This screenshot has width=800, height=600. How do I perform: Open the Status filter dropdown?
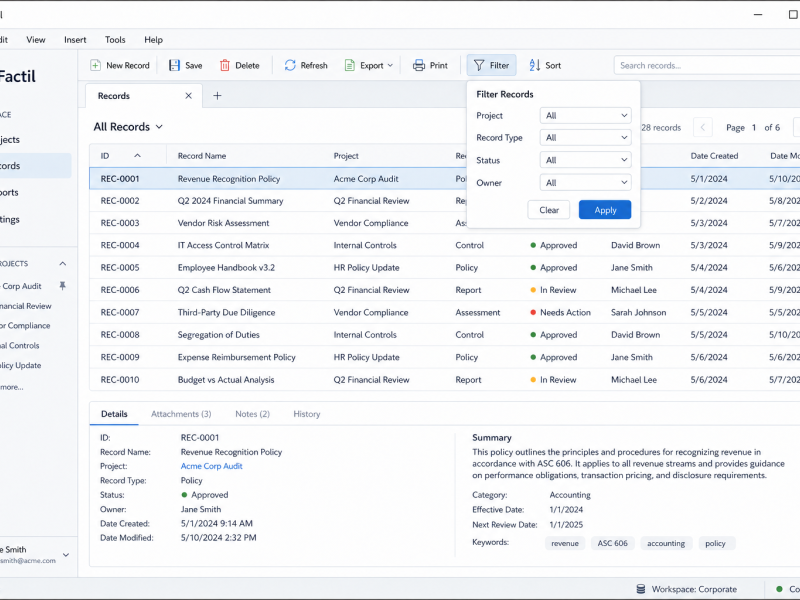(585, 160)
